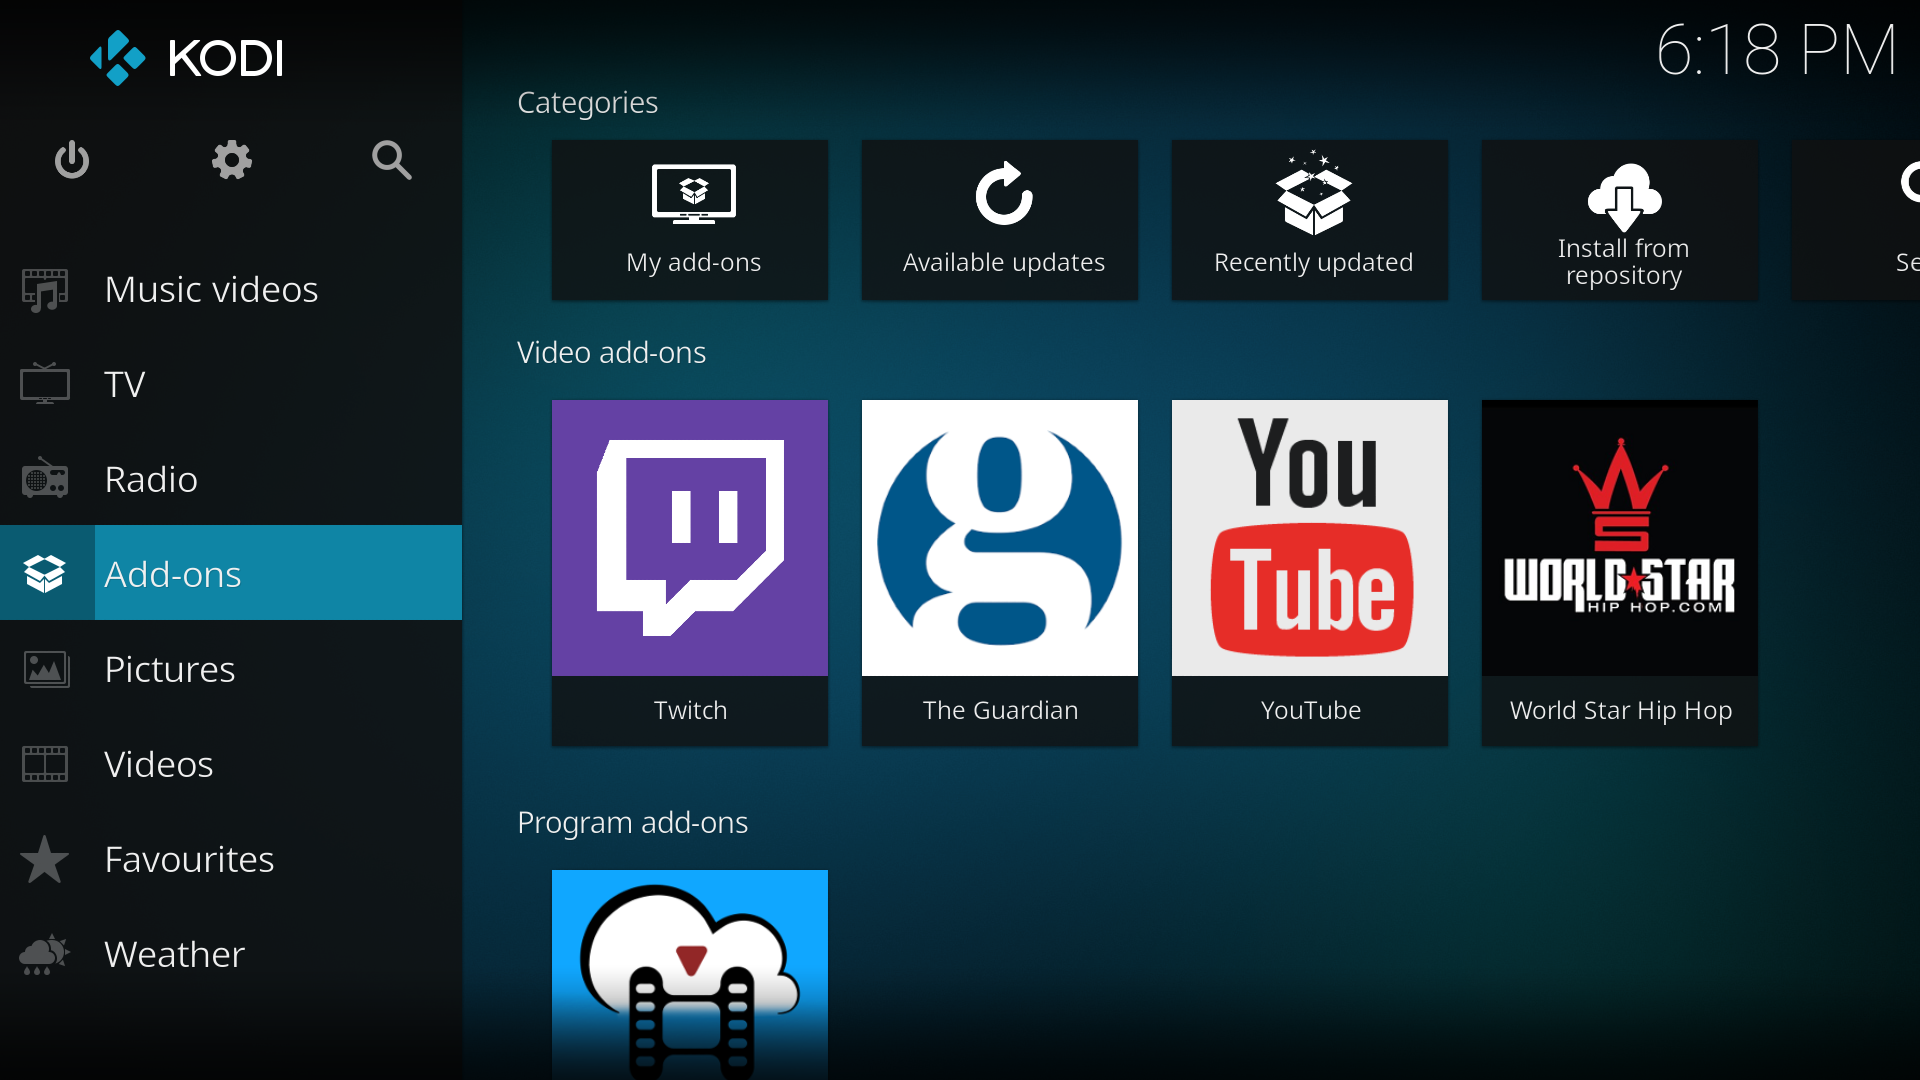Go to the Favourites menu item

click(x=189, y=860)
